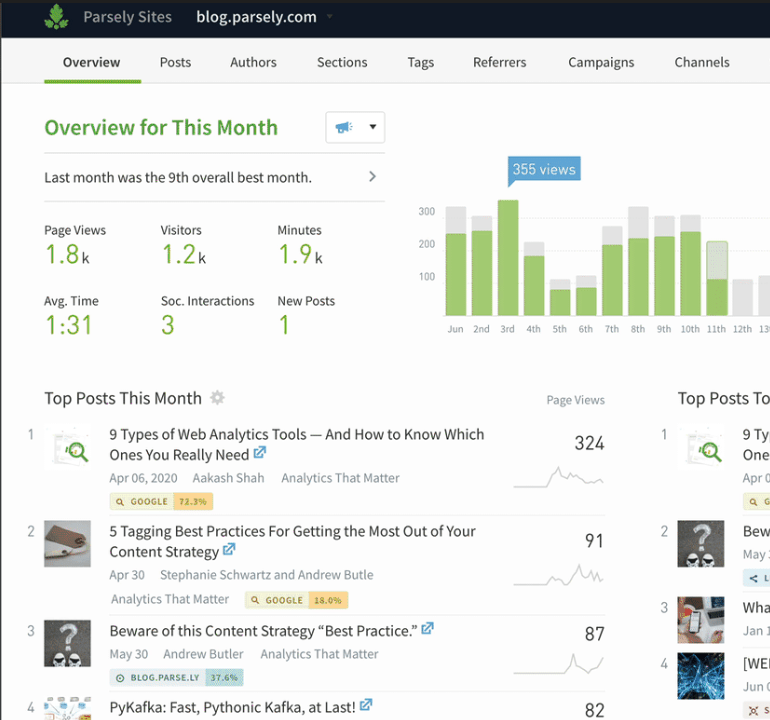Screen dimensions: 770x720
Task: Go to the Campaigns tab
Action: (x=601, y=62)
